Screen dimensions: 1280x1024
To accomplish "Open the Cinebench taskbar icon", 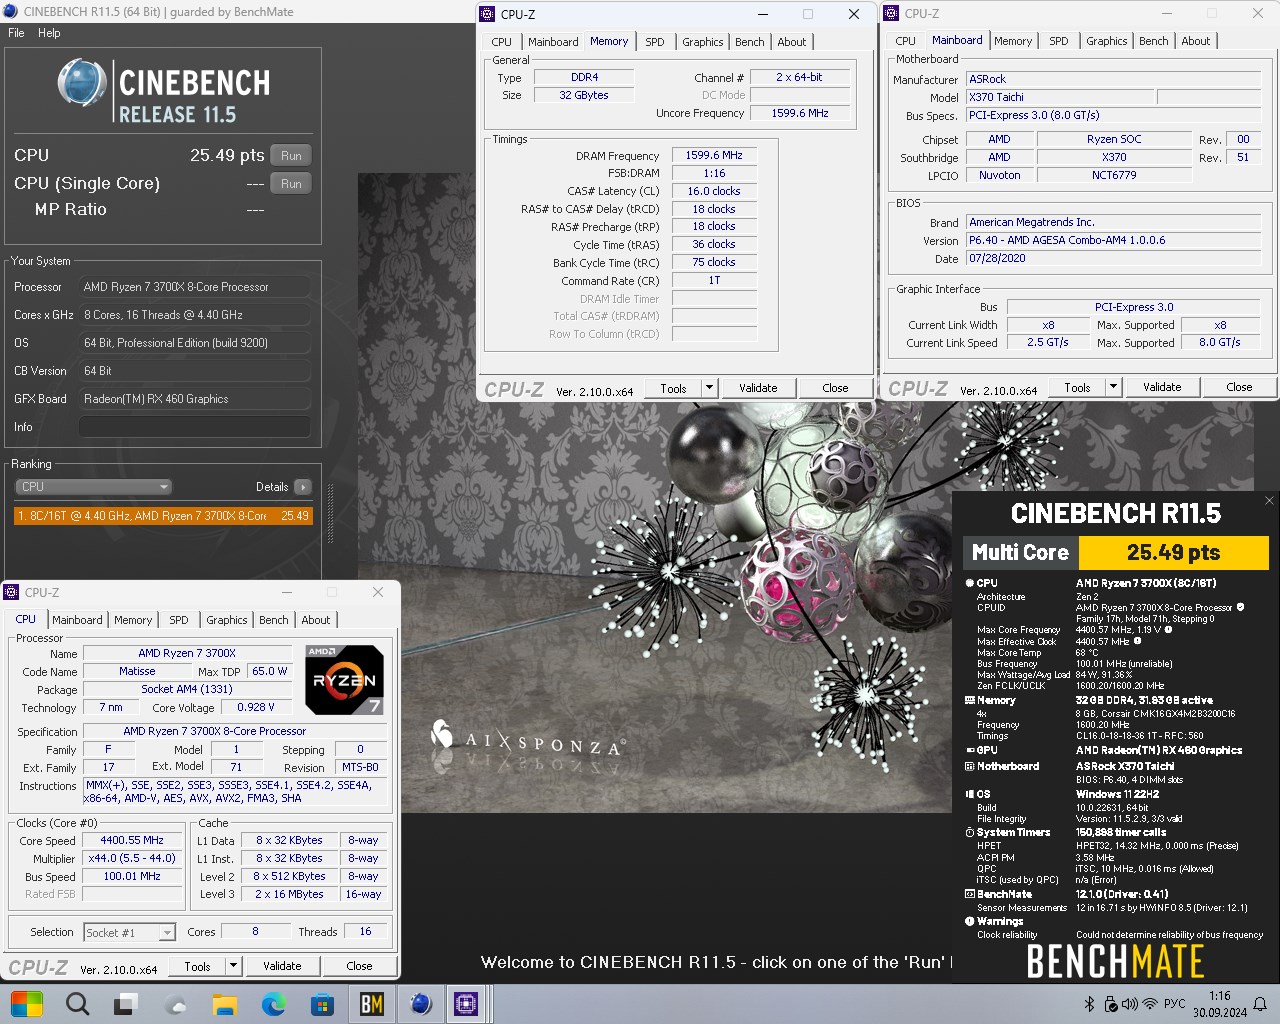I will [421, 1003].
